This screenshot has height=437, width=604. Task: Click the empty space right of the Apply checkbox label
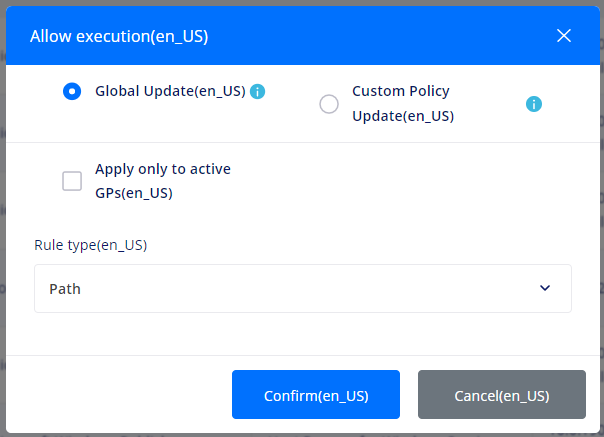coord(401,181)
